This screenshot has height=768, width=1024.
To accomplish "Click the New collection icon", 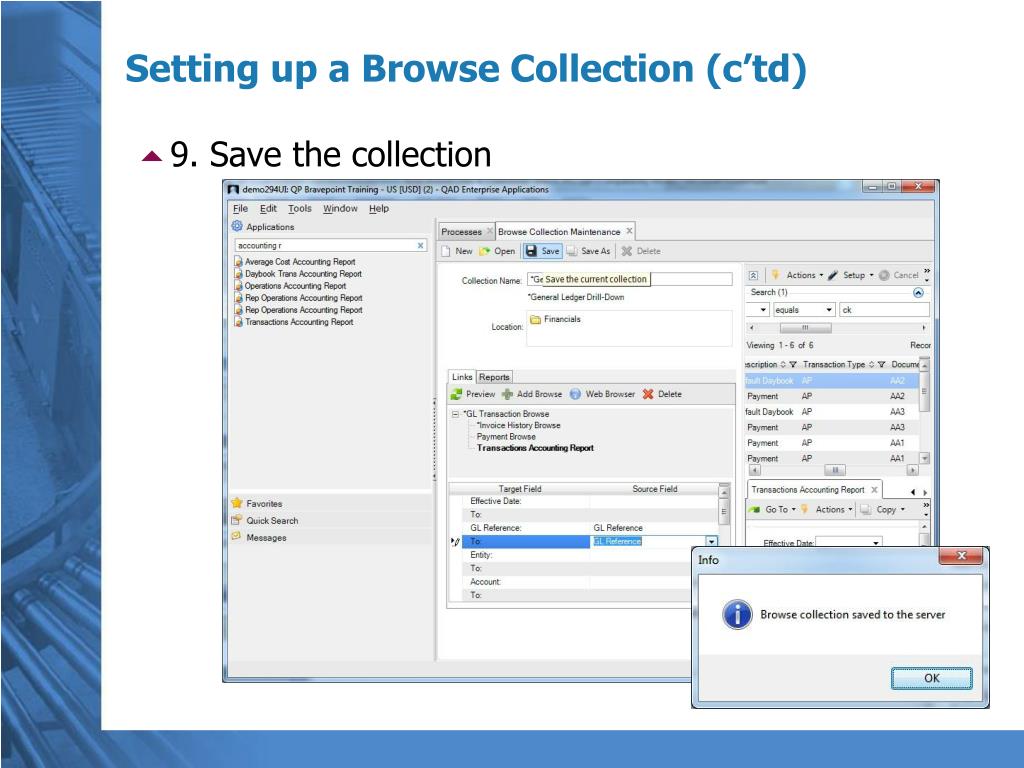I will [x=446, y=251].
